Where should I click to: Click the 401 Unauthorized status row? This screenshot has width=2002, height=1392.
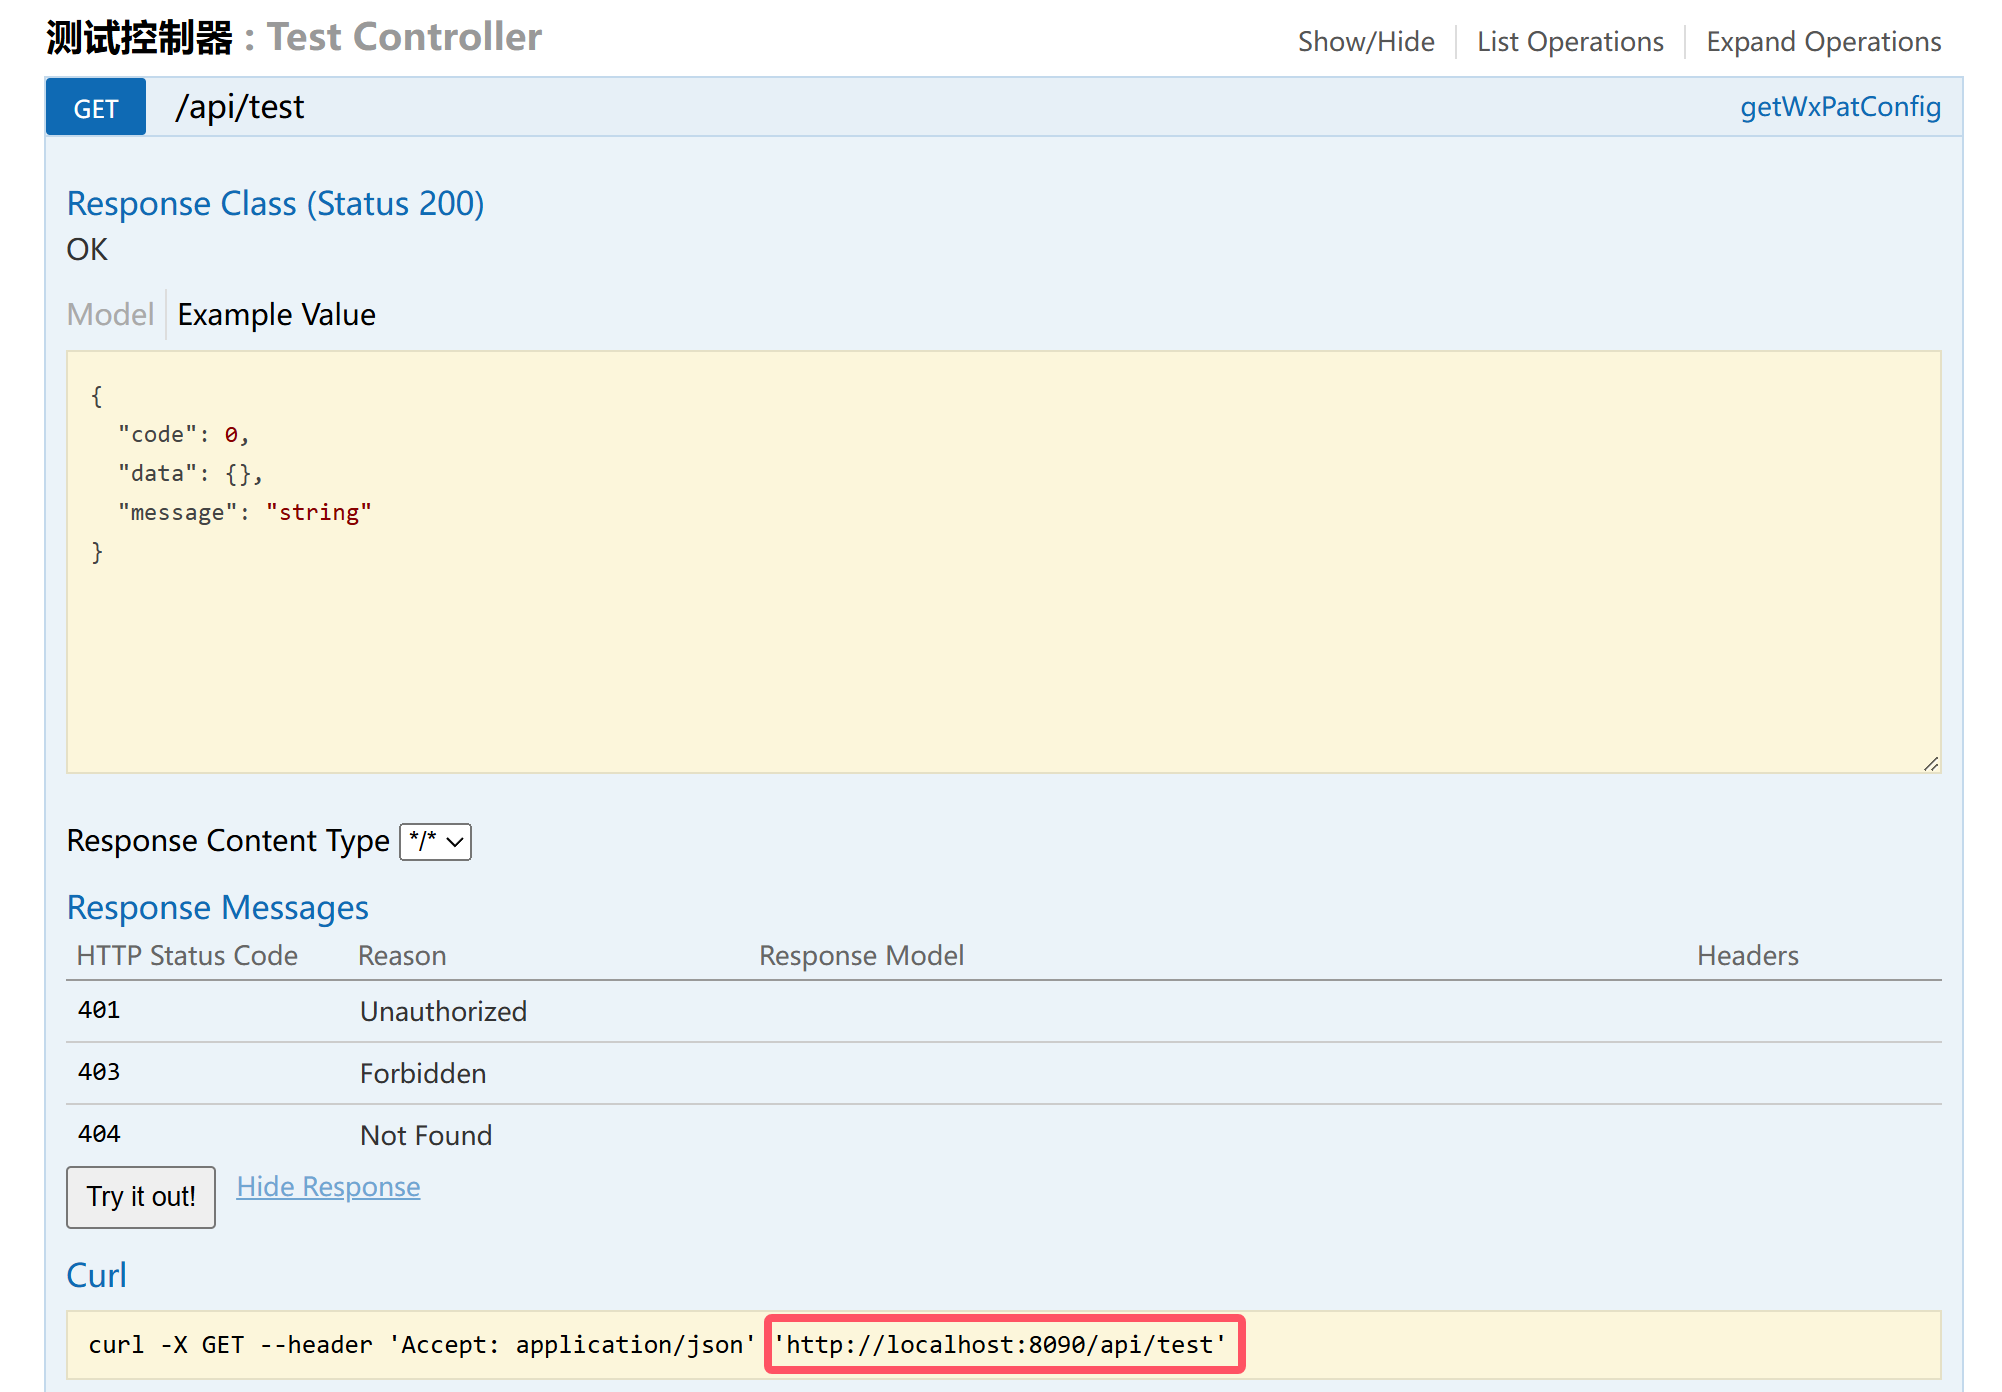click(443, 1012)
